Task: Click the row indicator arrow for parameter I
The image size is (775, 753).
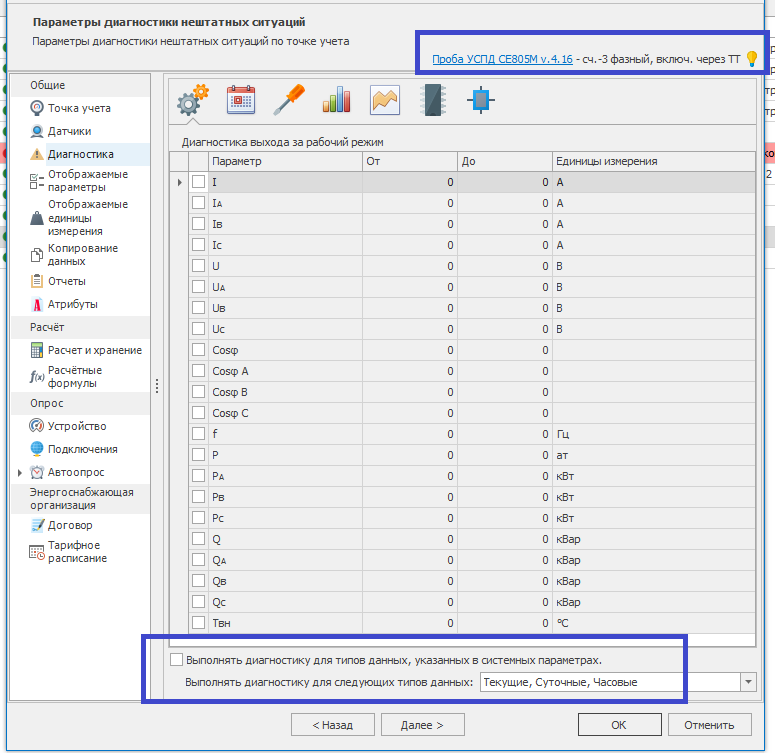Action: click(179, 182)
